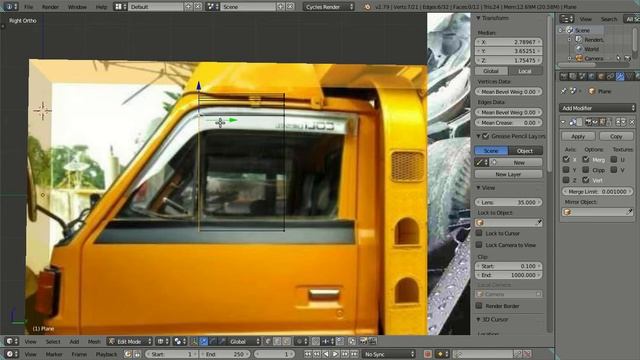Open the 3D viewport Select menu
Image resolution: width=640 pixels, height=360 pixels.
(53, 341)
